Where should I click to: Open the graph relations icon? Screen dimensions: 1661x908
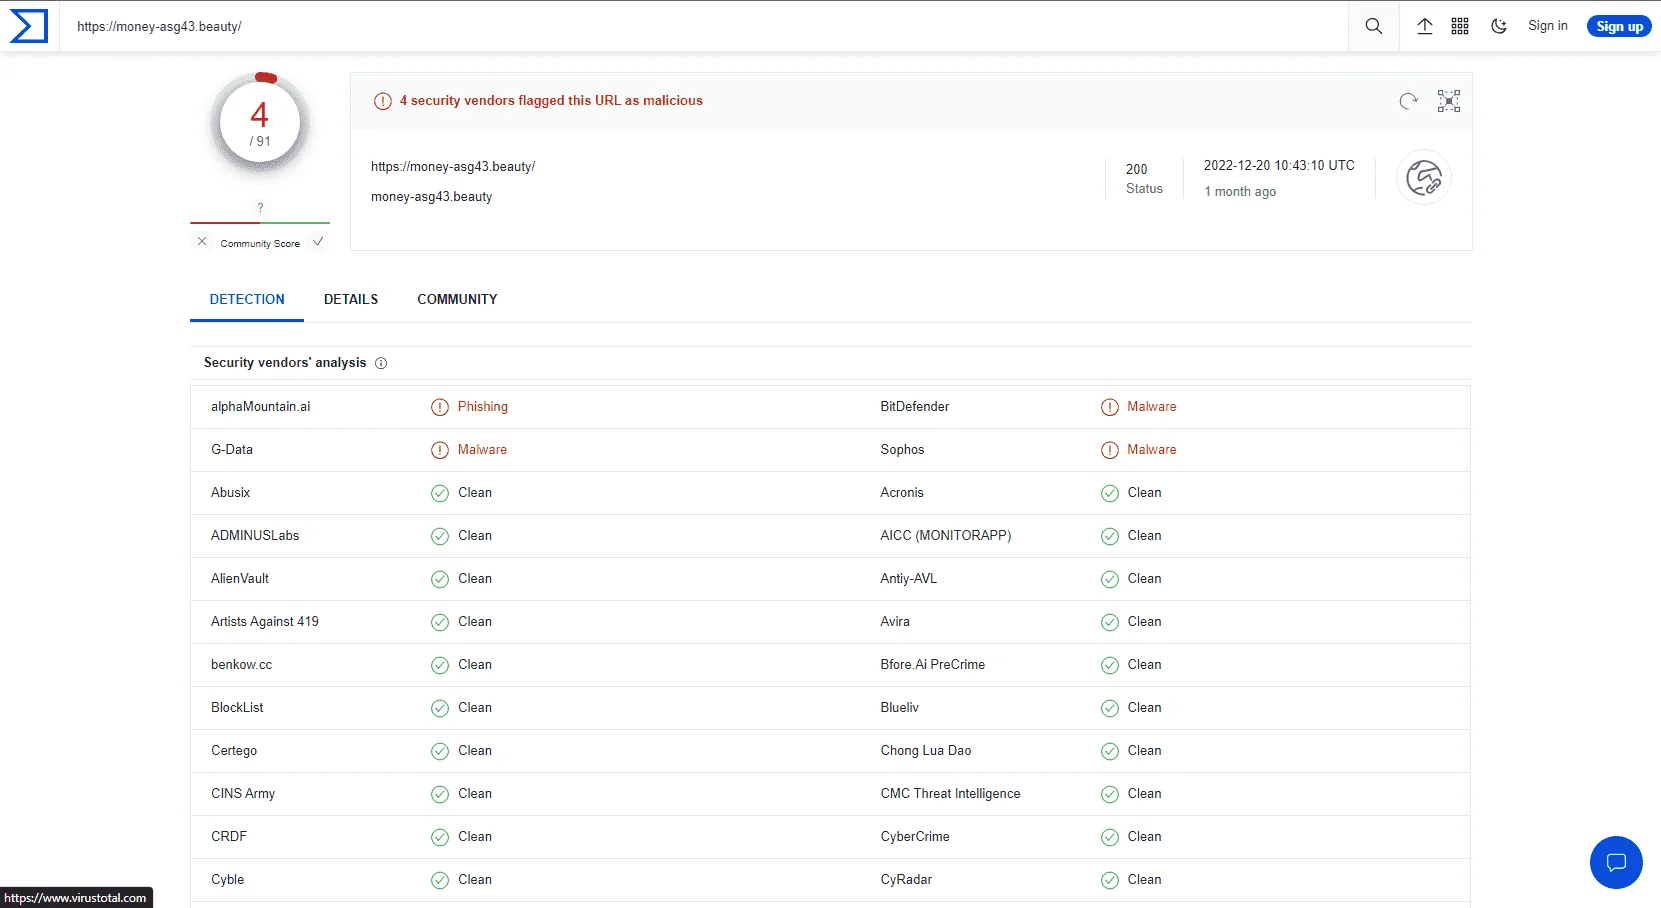(1449, 101)
